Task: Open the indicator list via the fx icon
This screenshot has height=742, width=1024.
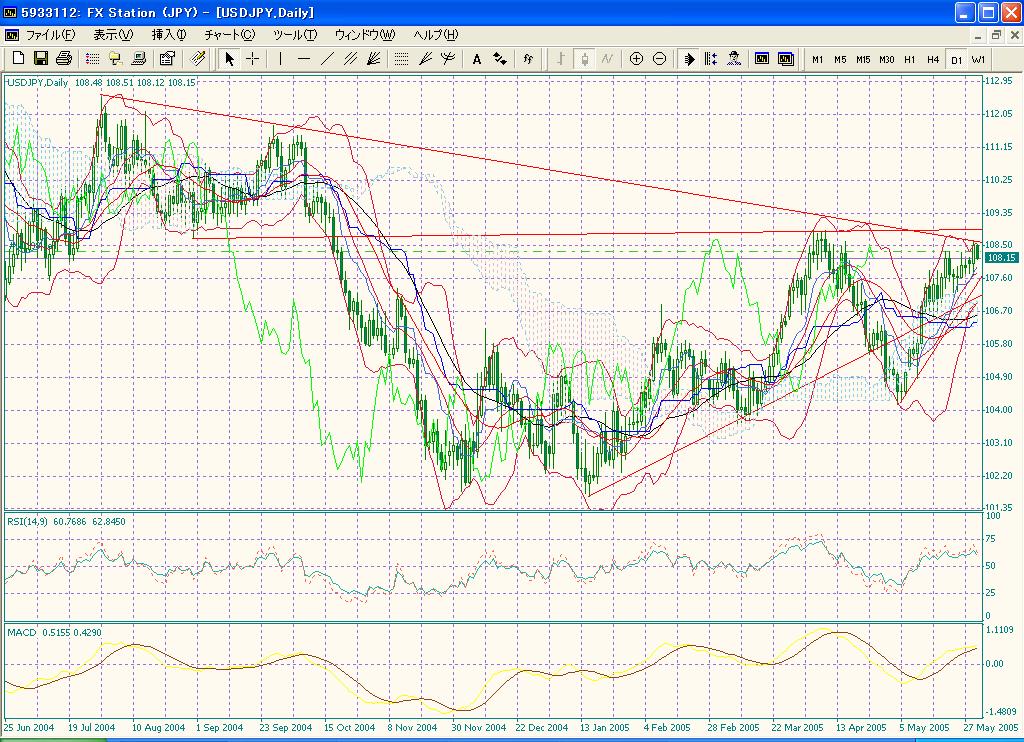Action: (x=527, y=59)
